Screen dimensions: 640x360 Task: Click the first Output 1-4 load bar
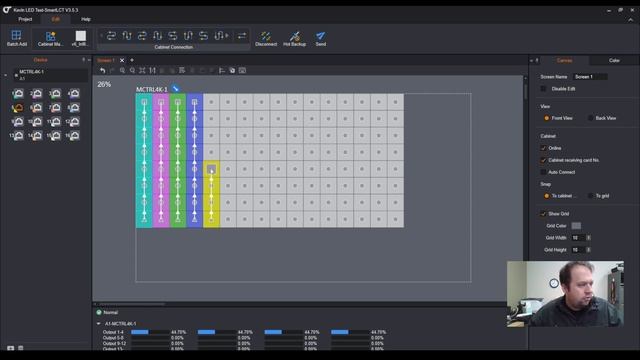[150, 332]
